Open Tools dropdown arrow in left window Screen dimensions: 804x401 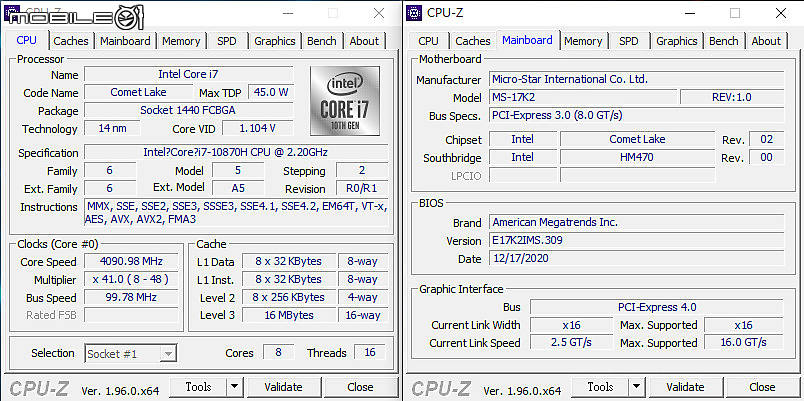235,387
